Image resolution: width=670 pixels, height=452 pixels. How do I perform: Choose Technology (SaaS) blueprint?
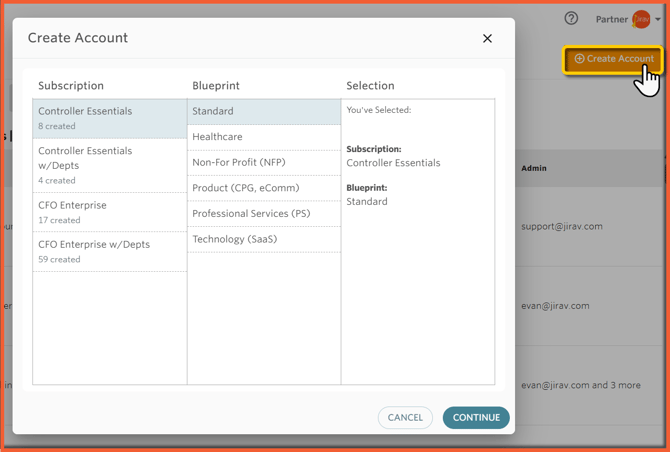(x=264, y=239)
